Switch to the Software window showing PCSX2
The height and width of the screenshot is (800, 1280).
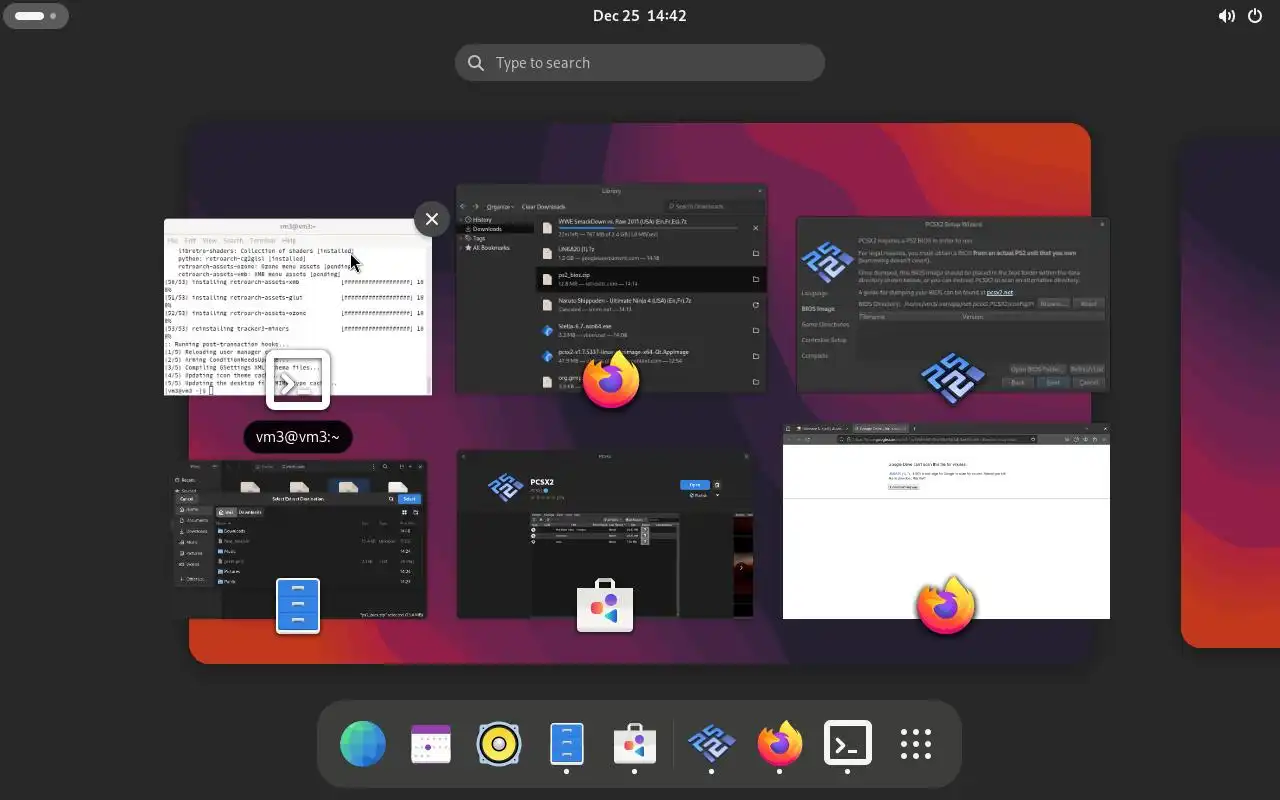point(605,534)
